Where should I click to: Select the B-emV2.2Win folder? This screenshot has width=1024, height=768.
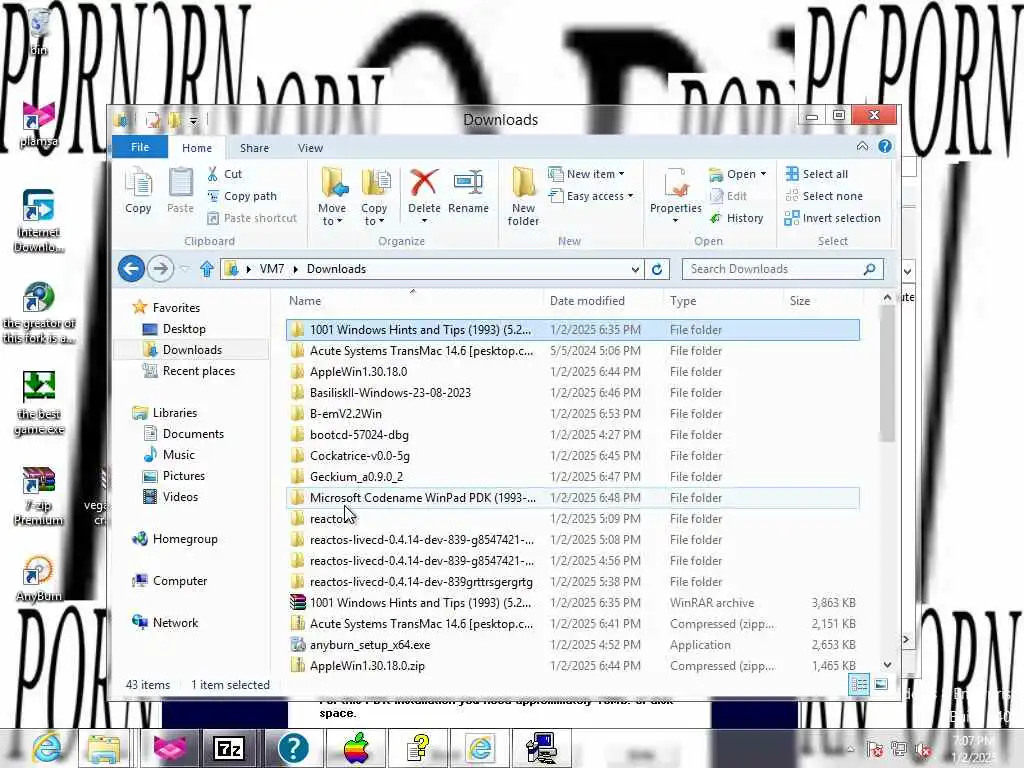(x=573, y=413)
